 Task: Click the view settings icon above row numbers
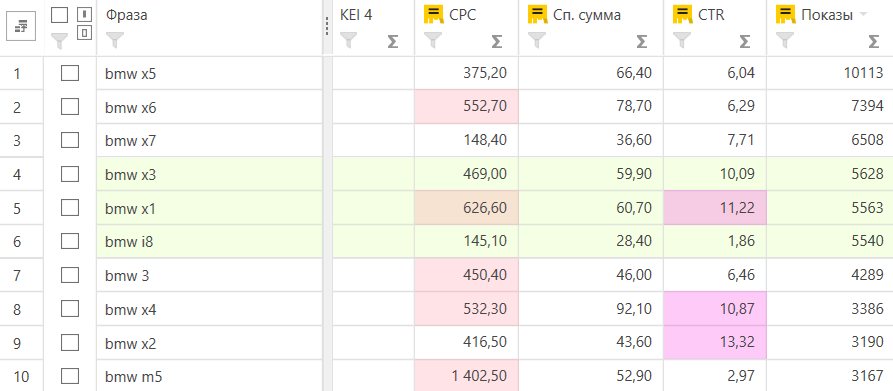point(21,26)
